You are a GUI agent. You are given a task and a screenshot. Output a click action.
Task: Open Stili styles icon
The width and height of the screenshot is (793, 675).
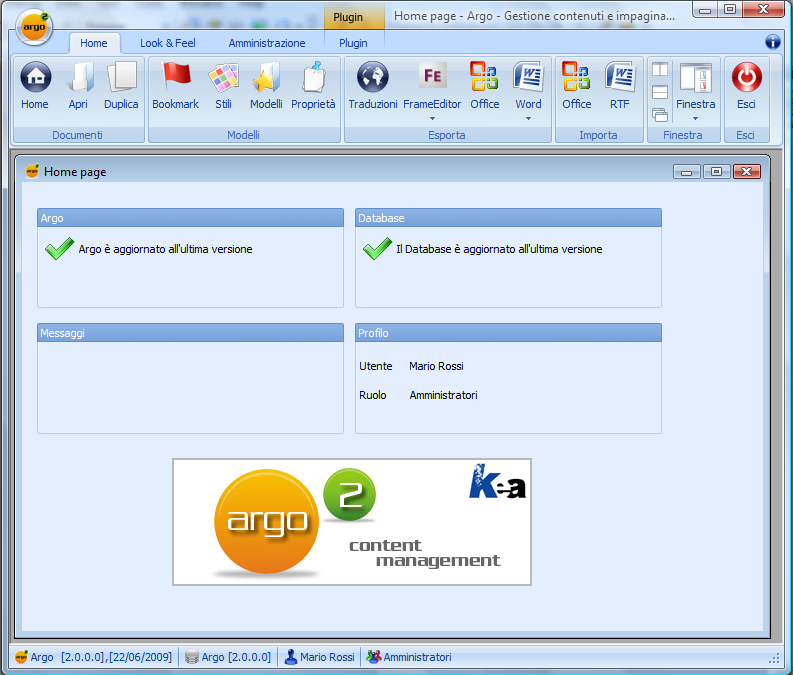click(x=223, y=77)
